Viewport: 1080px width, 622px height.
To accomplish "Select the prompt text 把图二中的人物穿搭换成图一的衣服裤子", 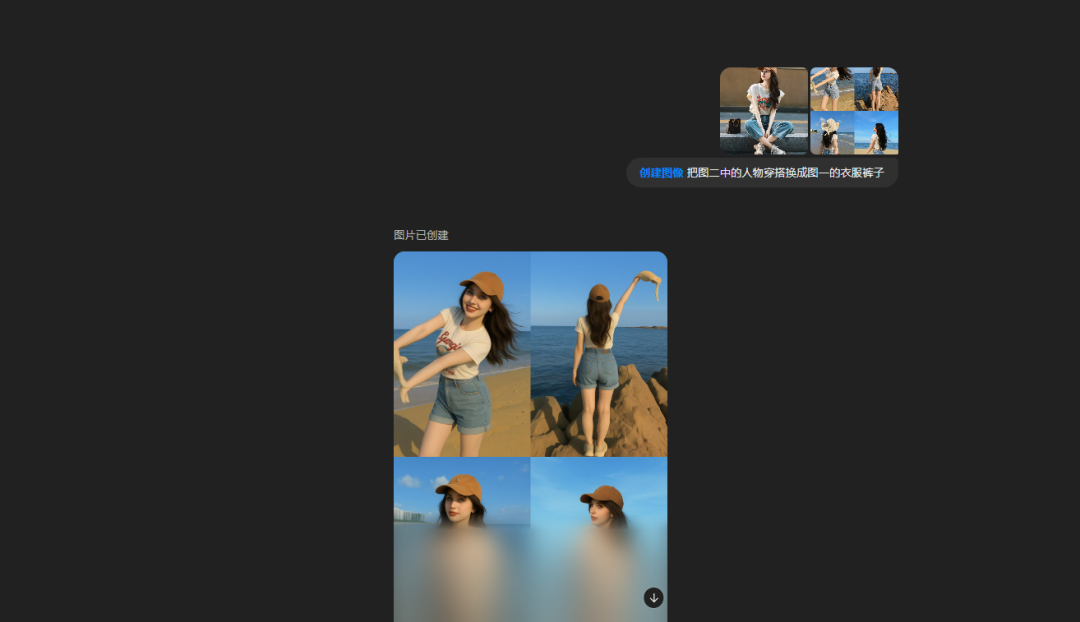I will tap(785, 173).
